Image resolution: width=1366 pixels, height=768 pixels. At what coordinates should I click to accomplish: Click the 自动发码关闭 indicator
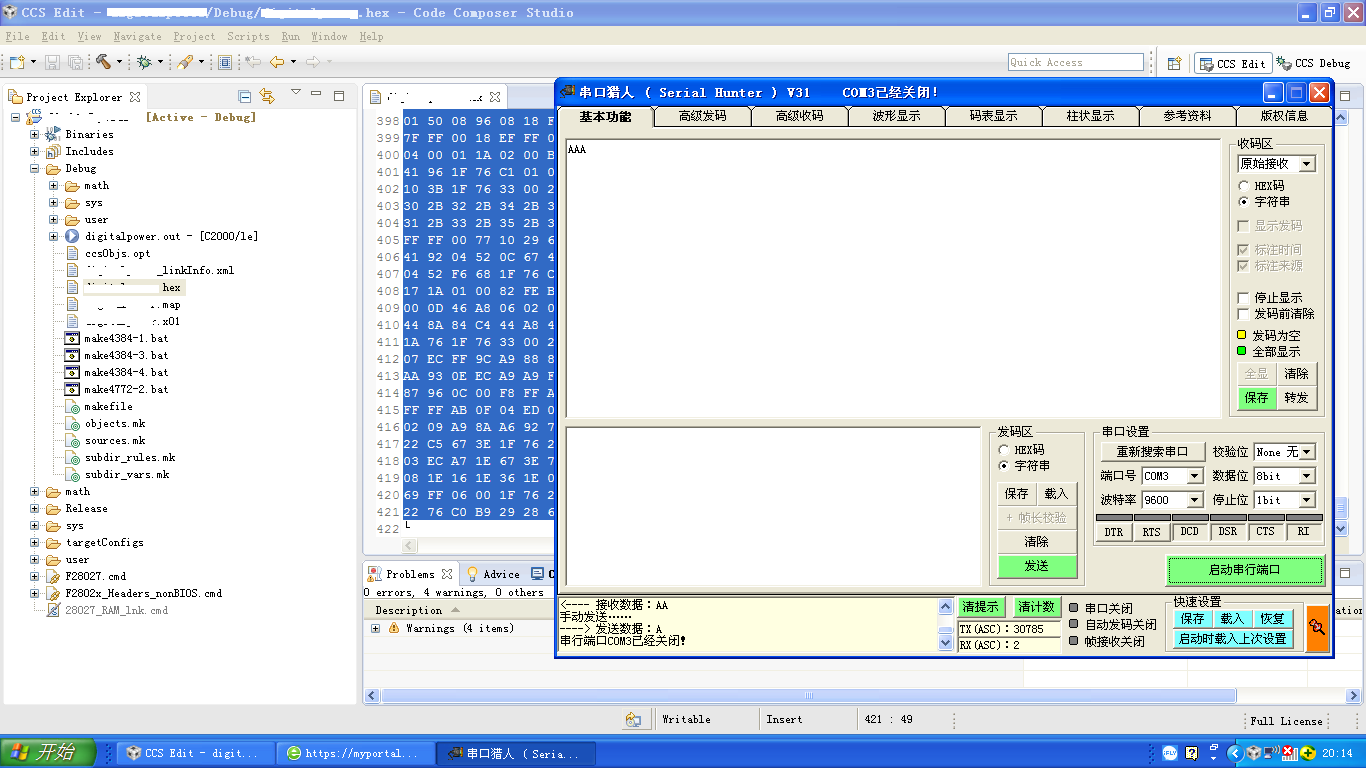pos(1074,624)
